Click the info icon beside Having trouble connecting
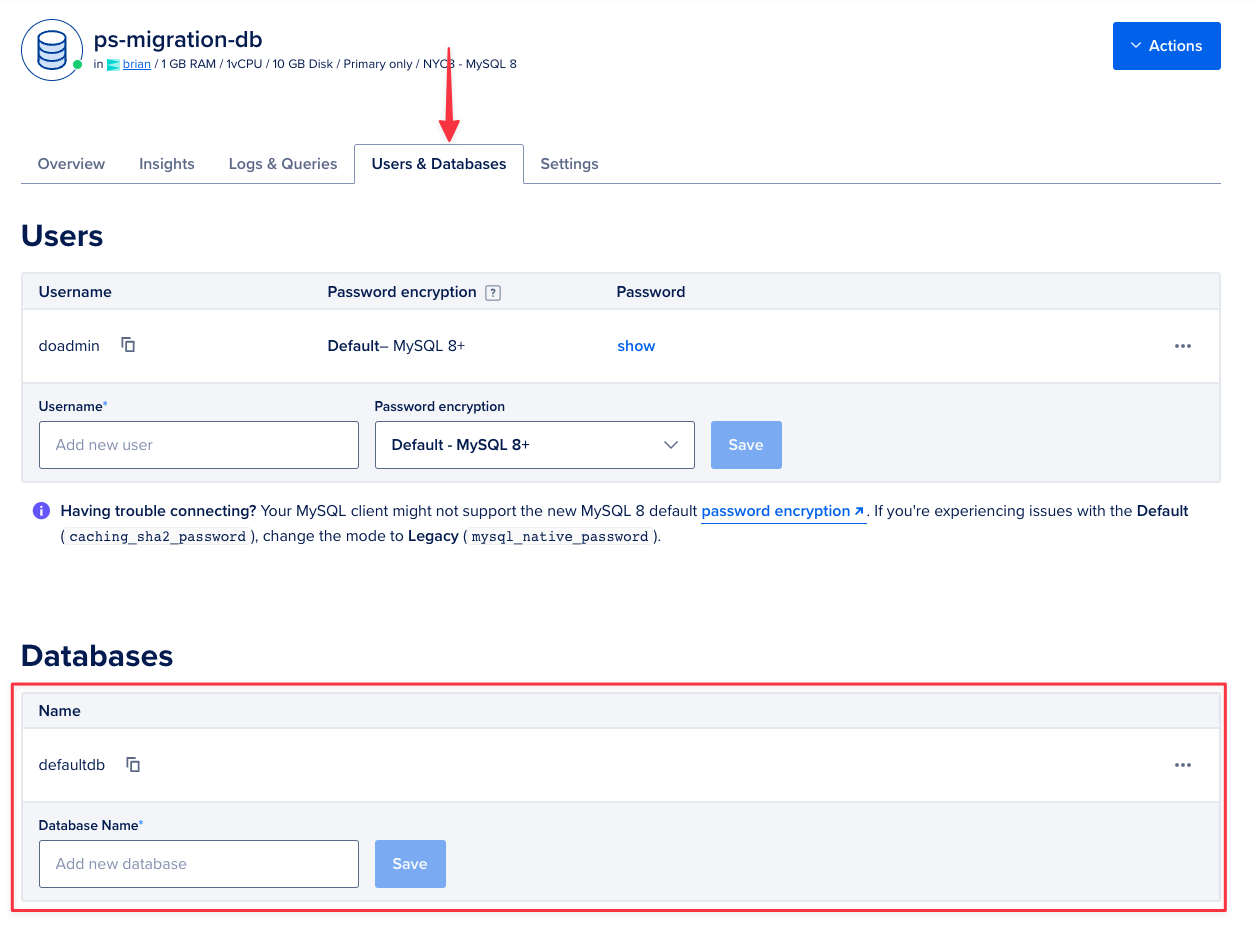Image resolution: width=1255 pixels, height=939 pixels. [41, 511]
